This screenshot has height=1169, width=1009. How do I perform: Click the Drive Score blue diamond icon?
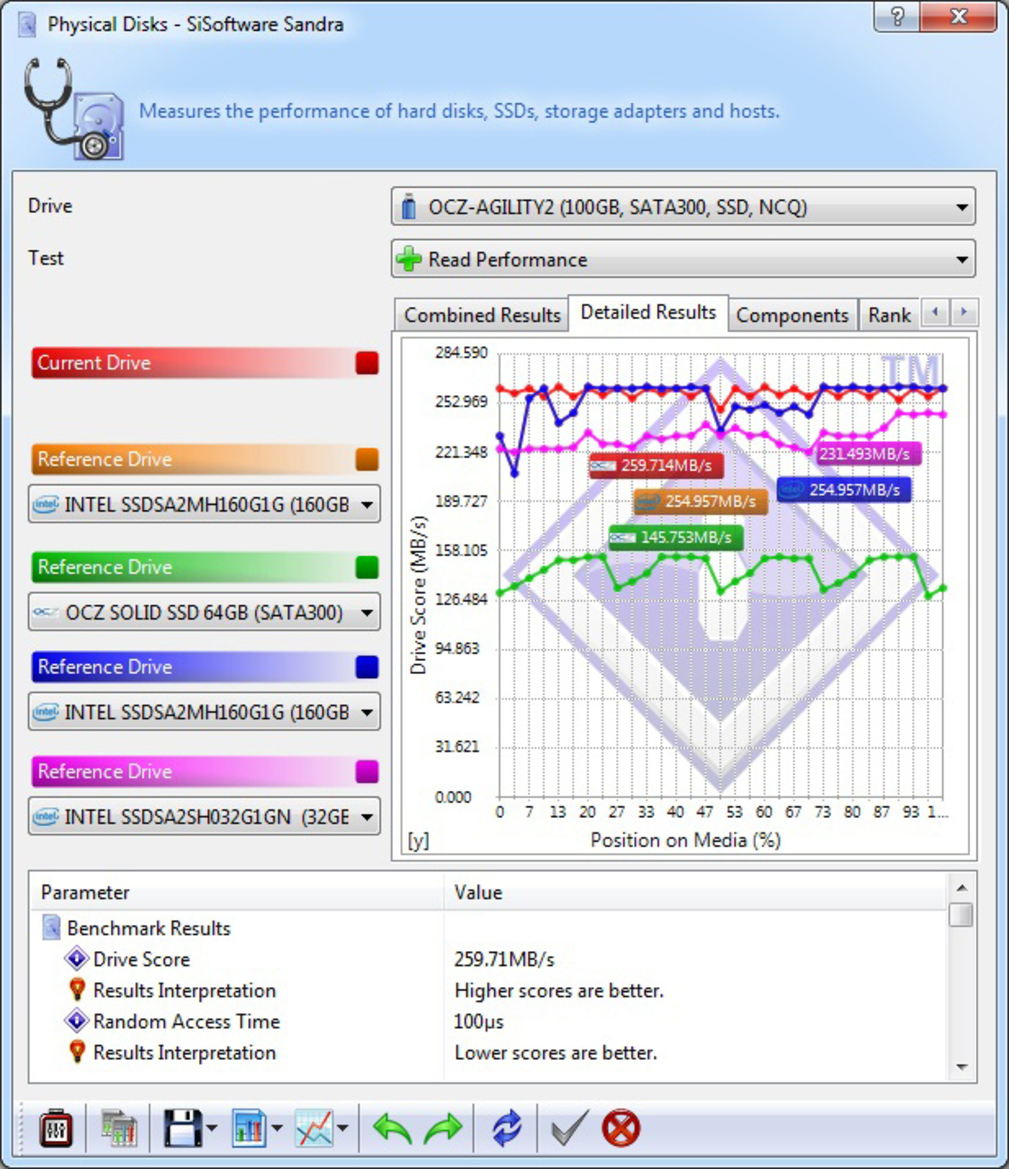76,958
